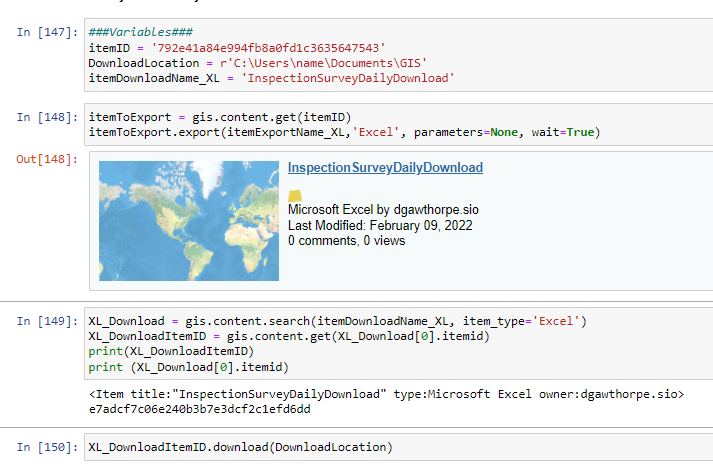713x467 pixels.
Task: Click into the ###Variables### comment line
Action: (x=127, y=33)
